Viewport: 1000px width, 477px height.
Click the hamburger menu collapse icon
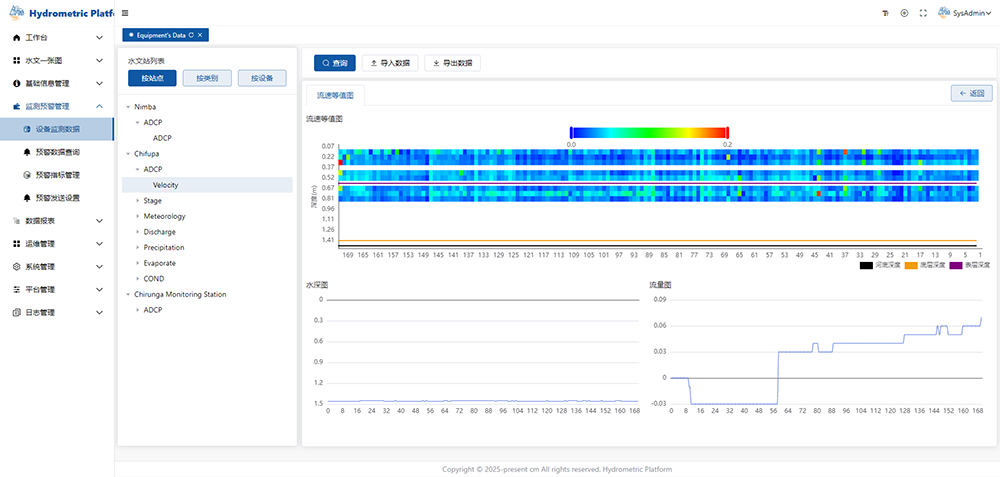124,13
